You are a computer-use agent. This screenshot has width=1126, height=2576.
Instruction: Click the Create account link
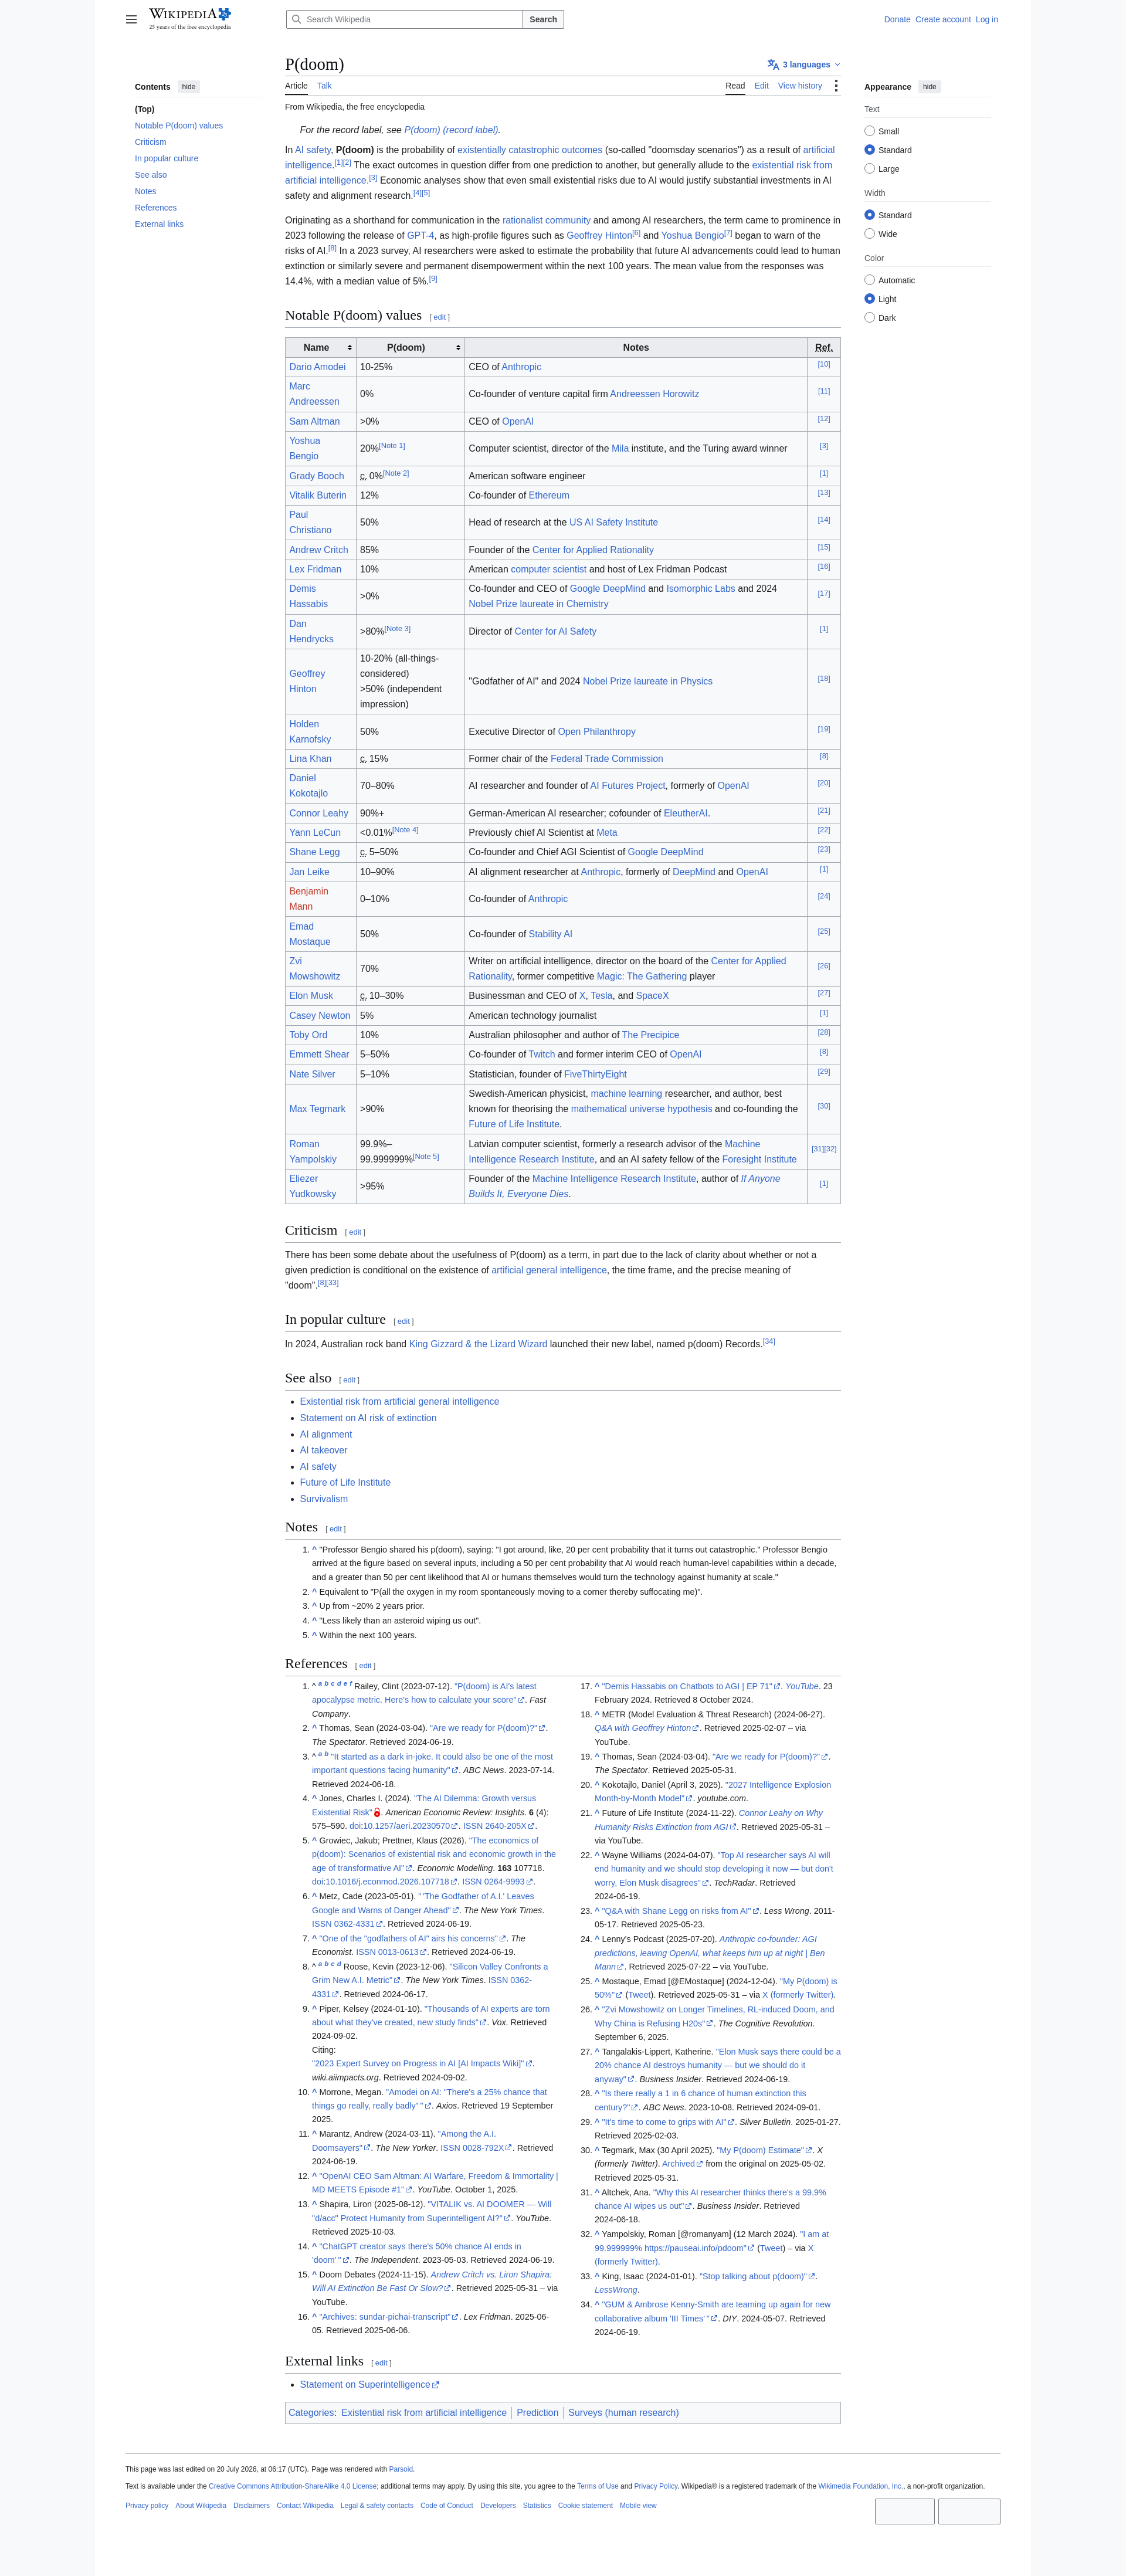click(943, 19)
